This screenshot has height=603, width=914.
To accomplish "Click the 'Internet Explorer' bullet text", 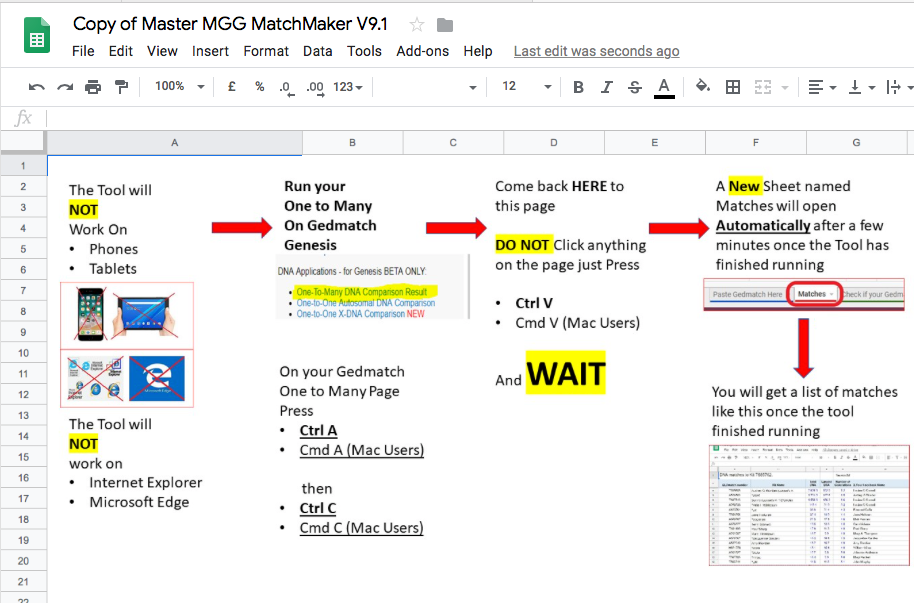I will click(x=146, y=483).
